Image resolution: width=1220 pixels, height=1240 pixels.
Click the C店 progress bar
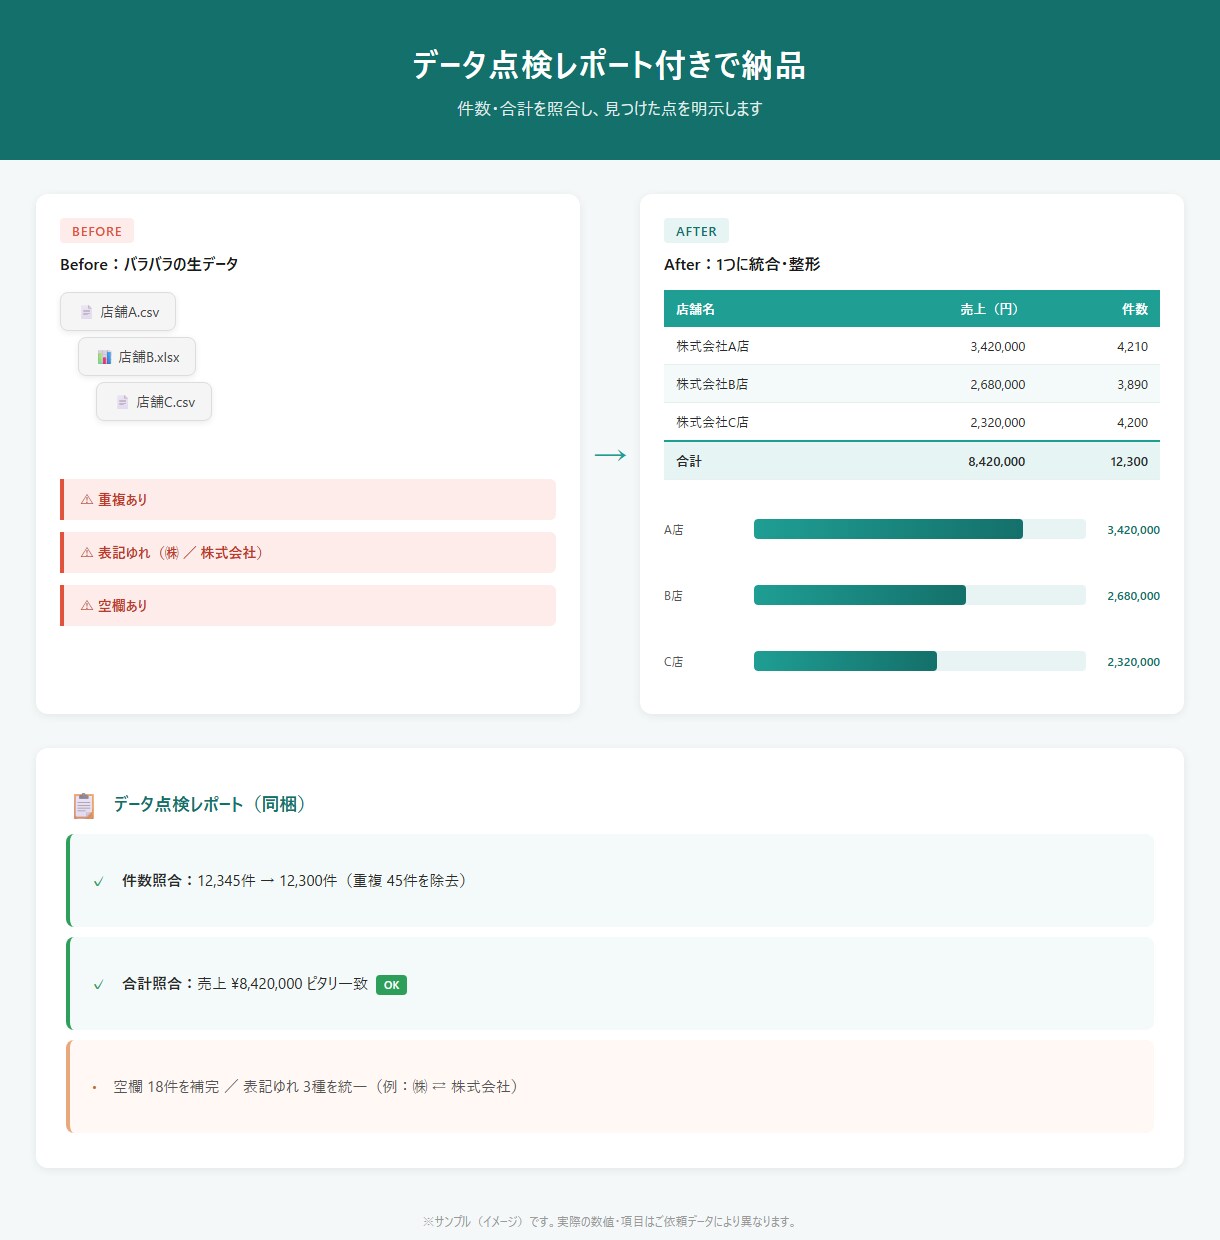pyautogui.click(x=920, y=661)
